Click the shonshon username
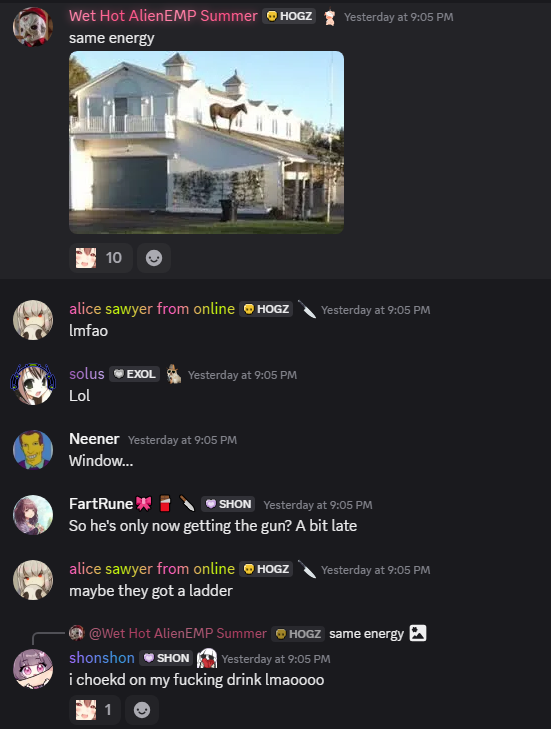Image resolution: width=551 pixels, height=729 pixels. (102, 658)
